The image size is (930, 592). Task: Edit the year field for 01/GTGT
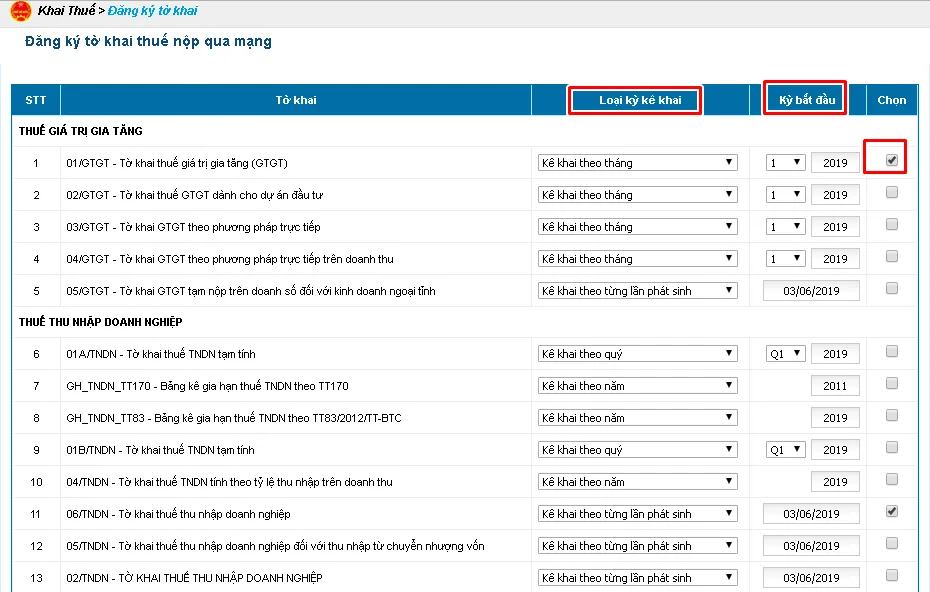pos(835,163)
